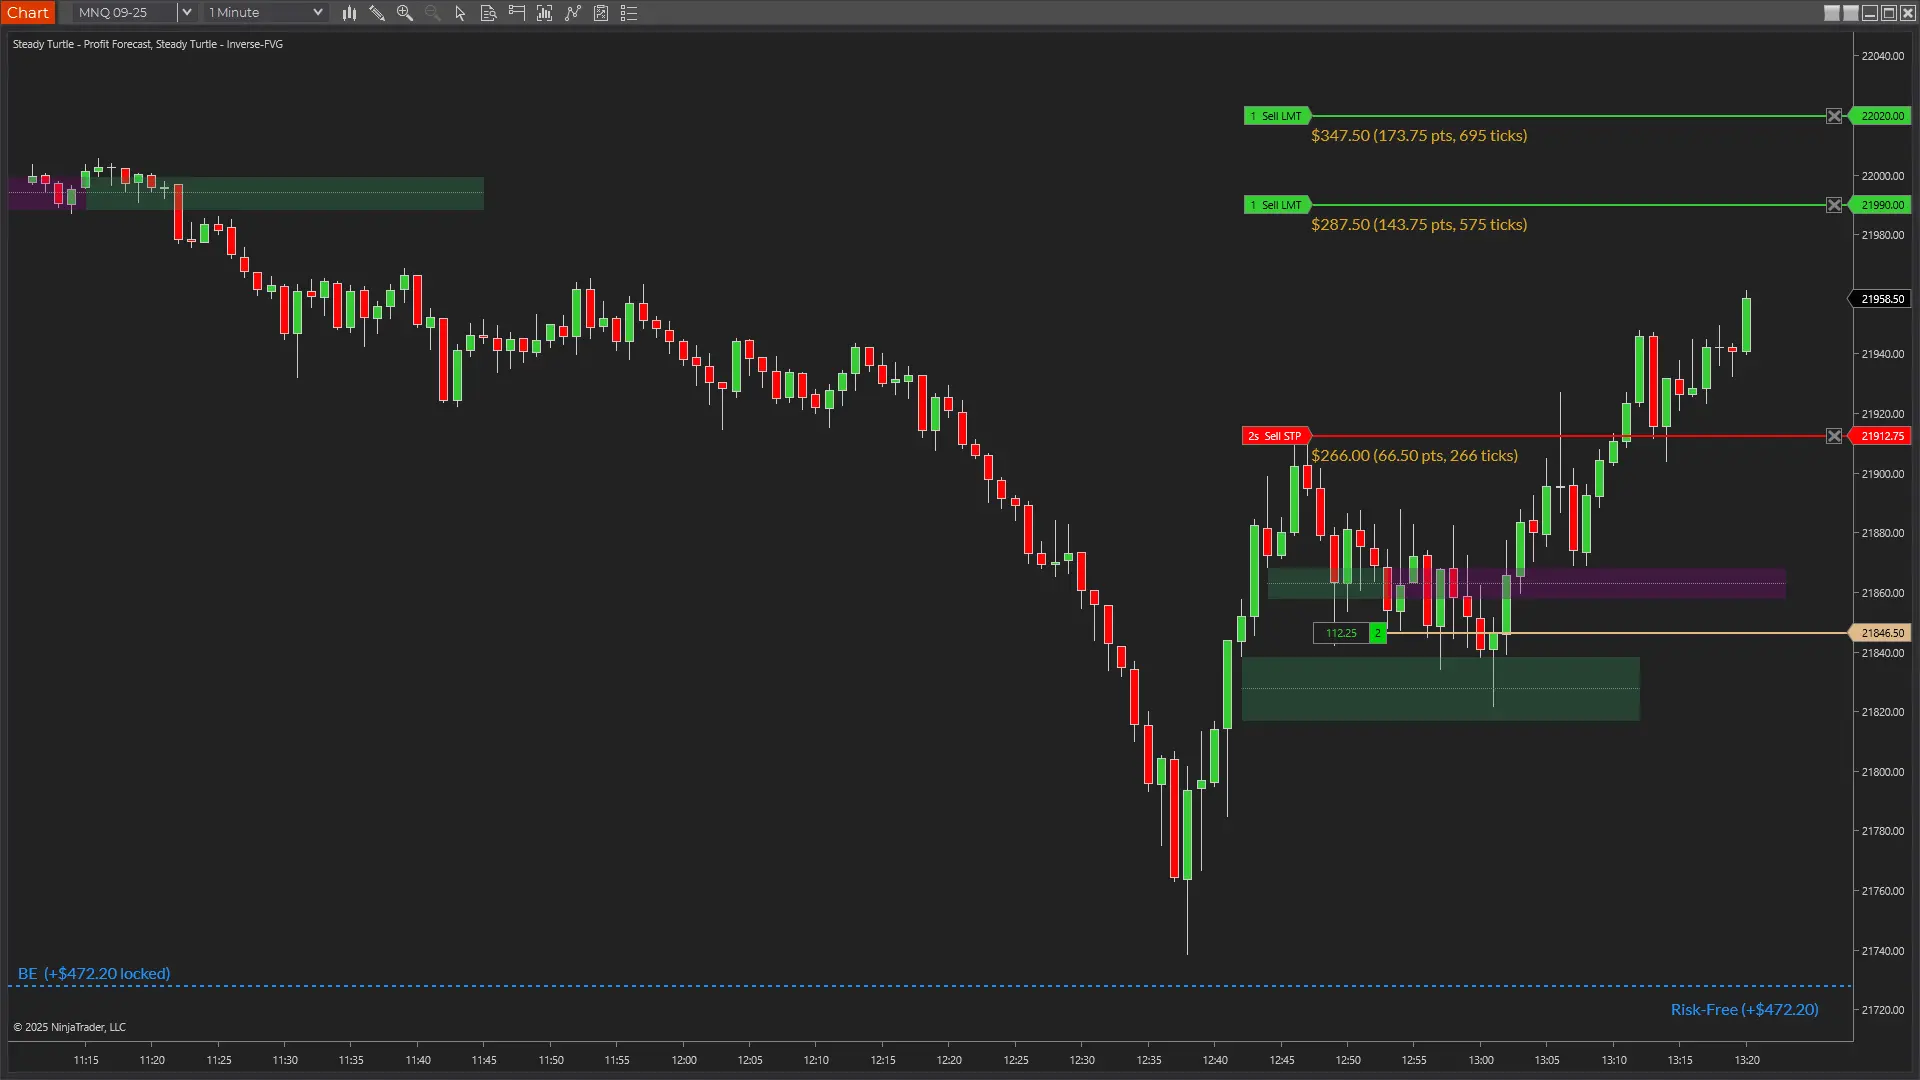Cancel the 22020.00 Sell LMT order

click(1834, 116)
